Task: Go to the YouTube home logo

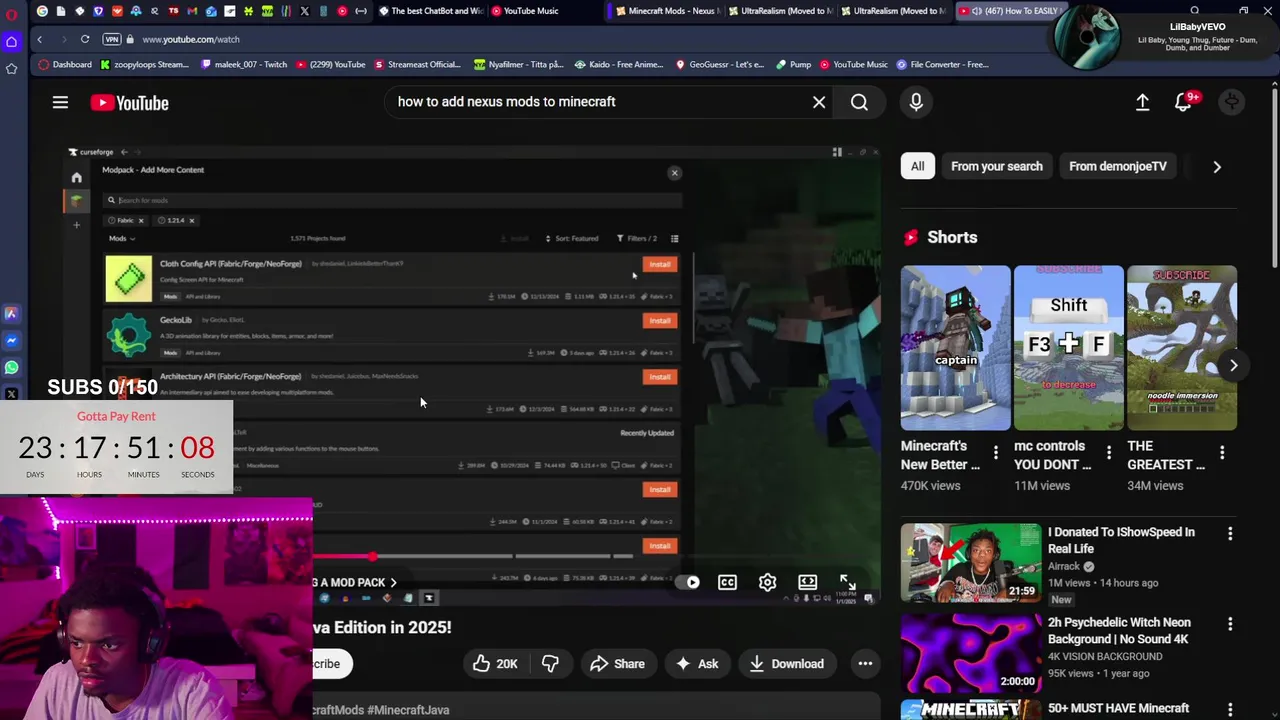Action: 129,102
